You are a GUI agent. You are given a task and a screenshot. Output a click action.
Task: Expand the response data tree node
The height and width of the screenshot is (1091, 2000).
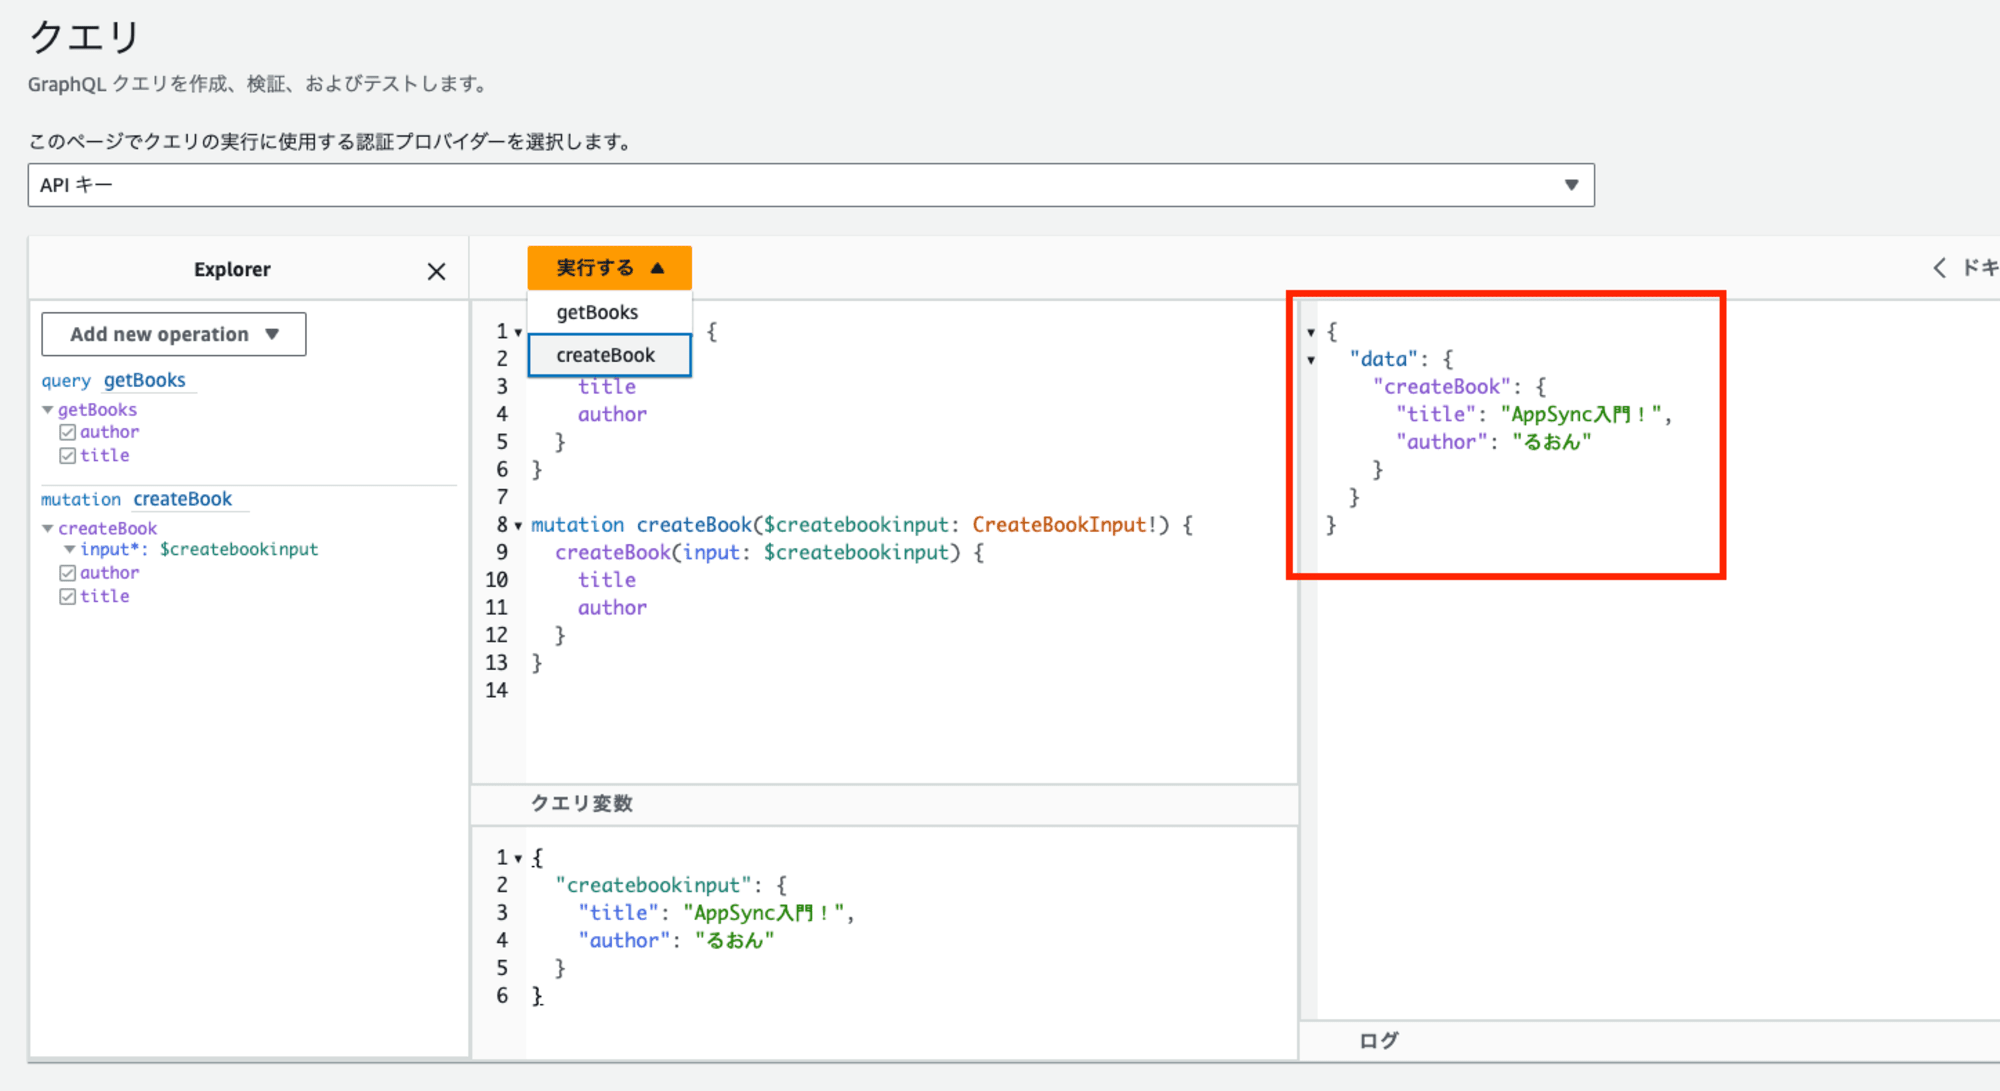coord(1312,359)
